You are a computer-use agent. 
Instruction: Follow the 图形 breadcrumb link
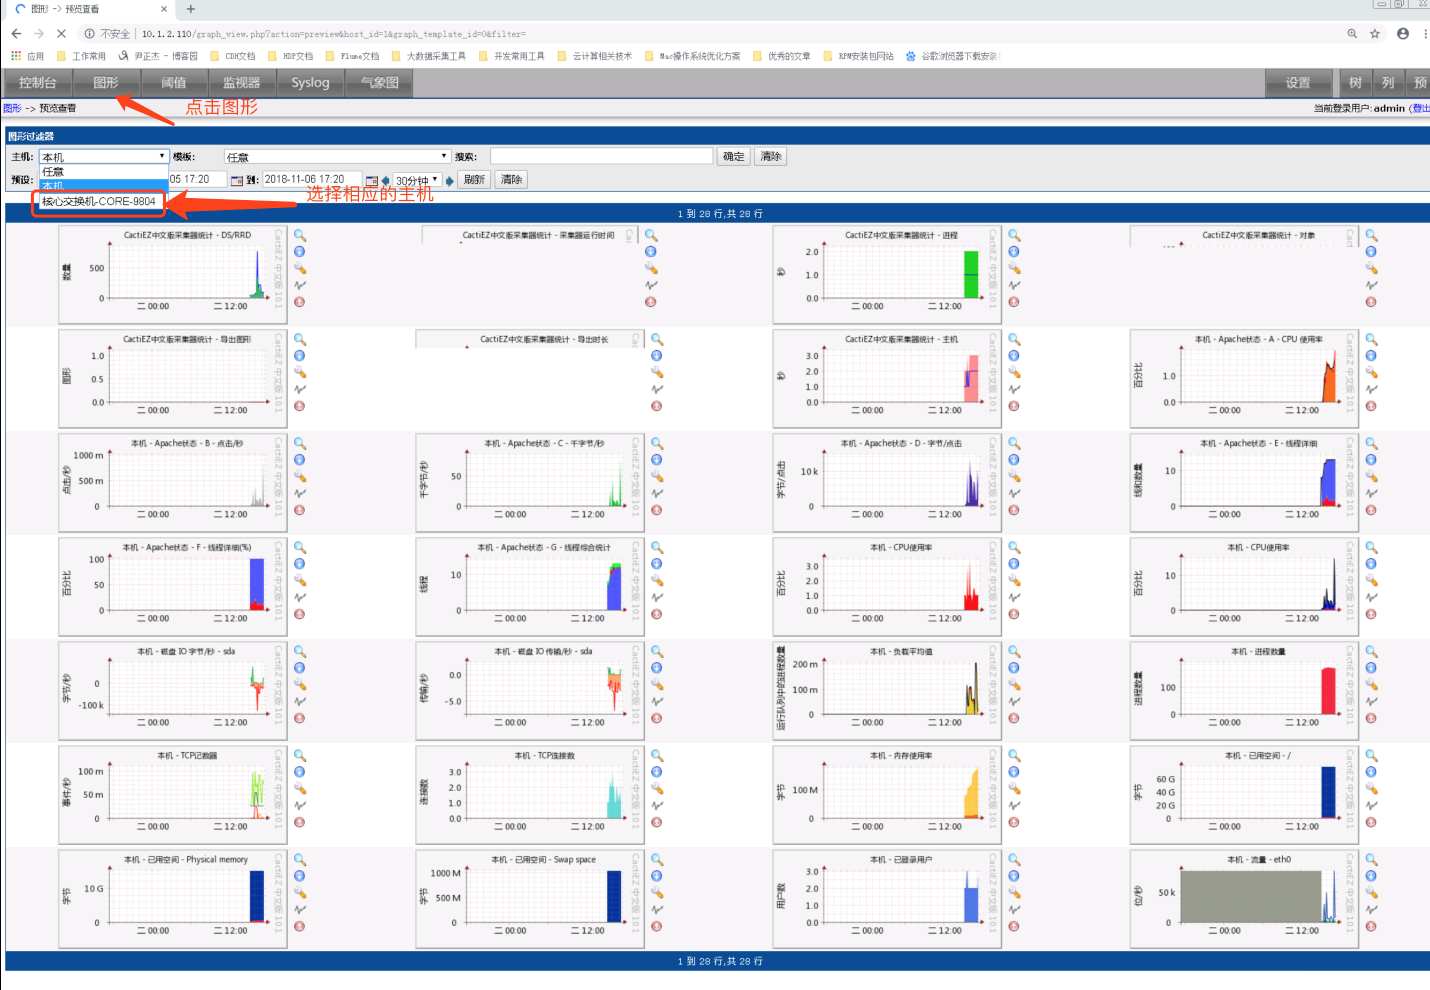tap(12, 108)
